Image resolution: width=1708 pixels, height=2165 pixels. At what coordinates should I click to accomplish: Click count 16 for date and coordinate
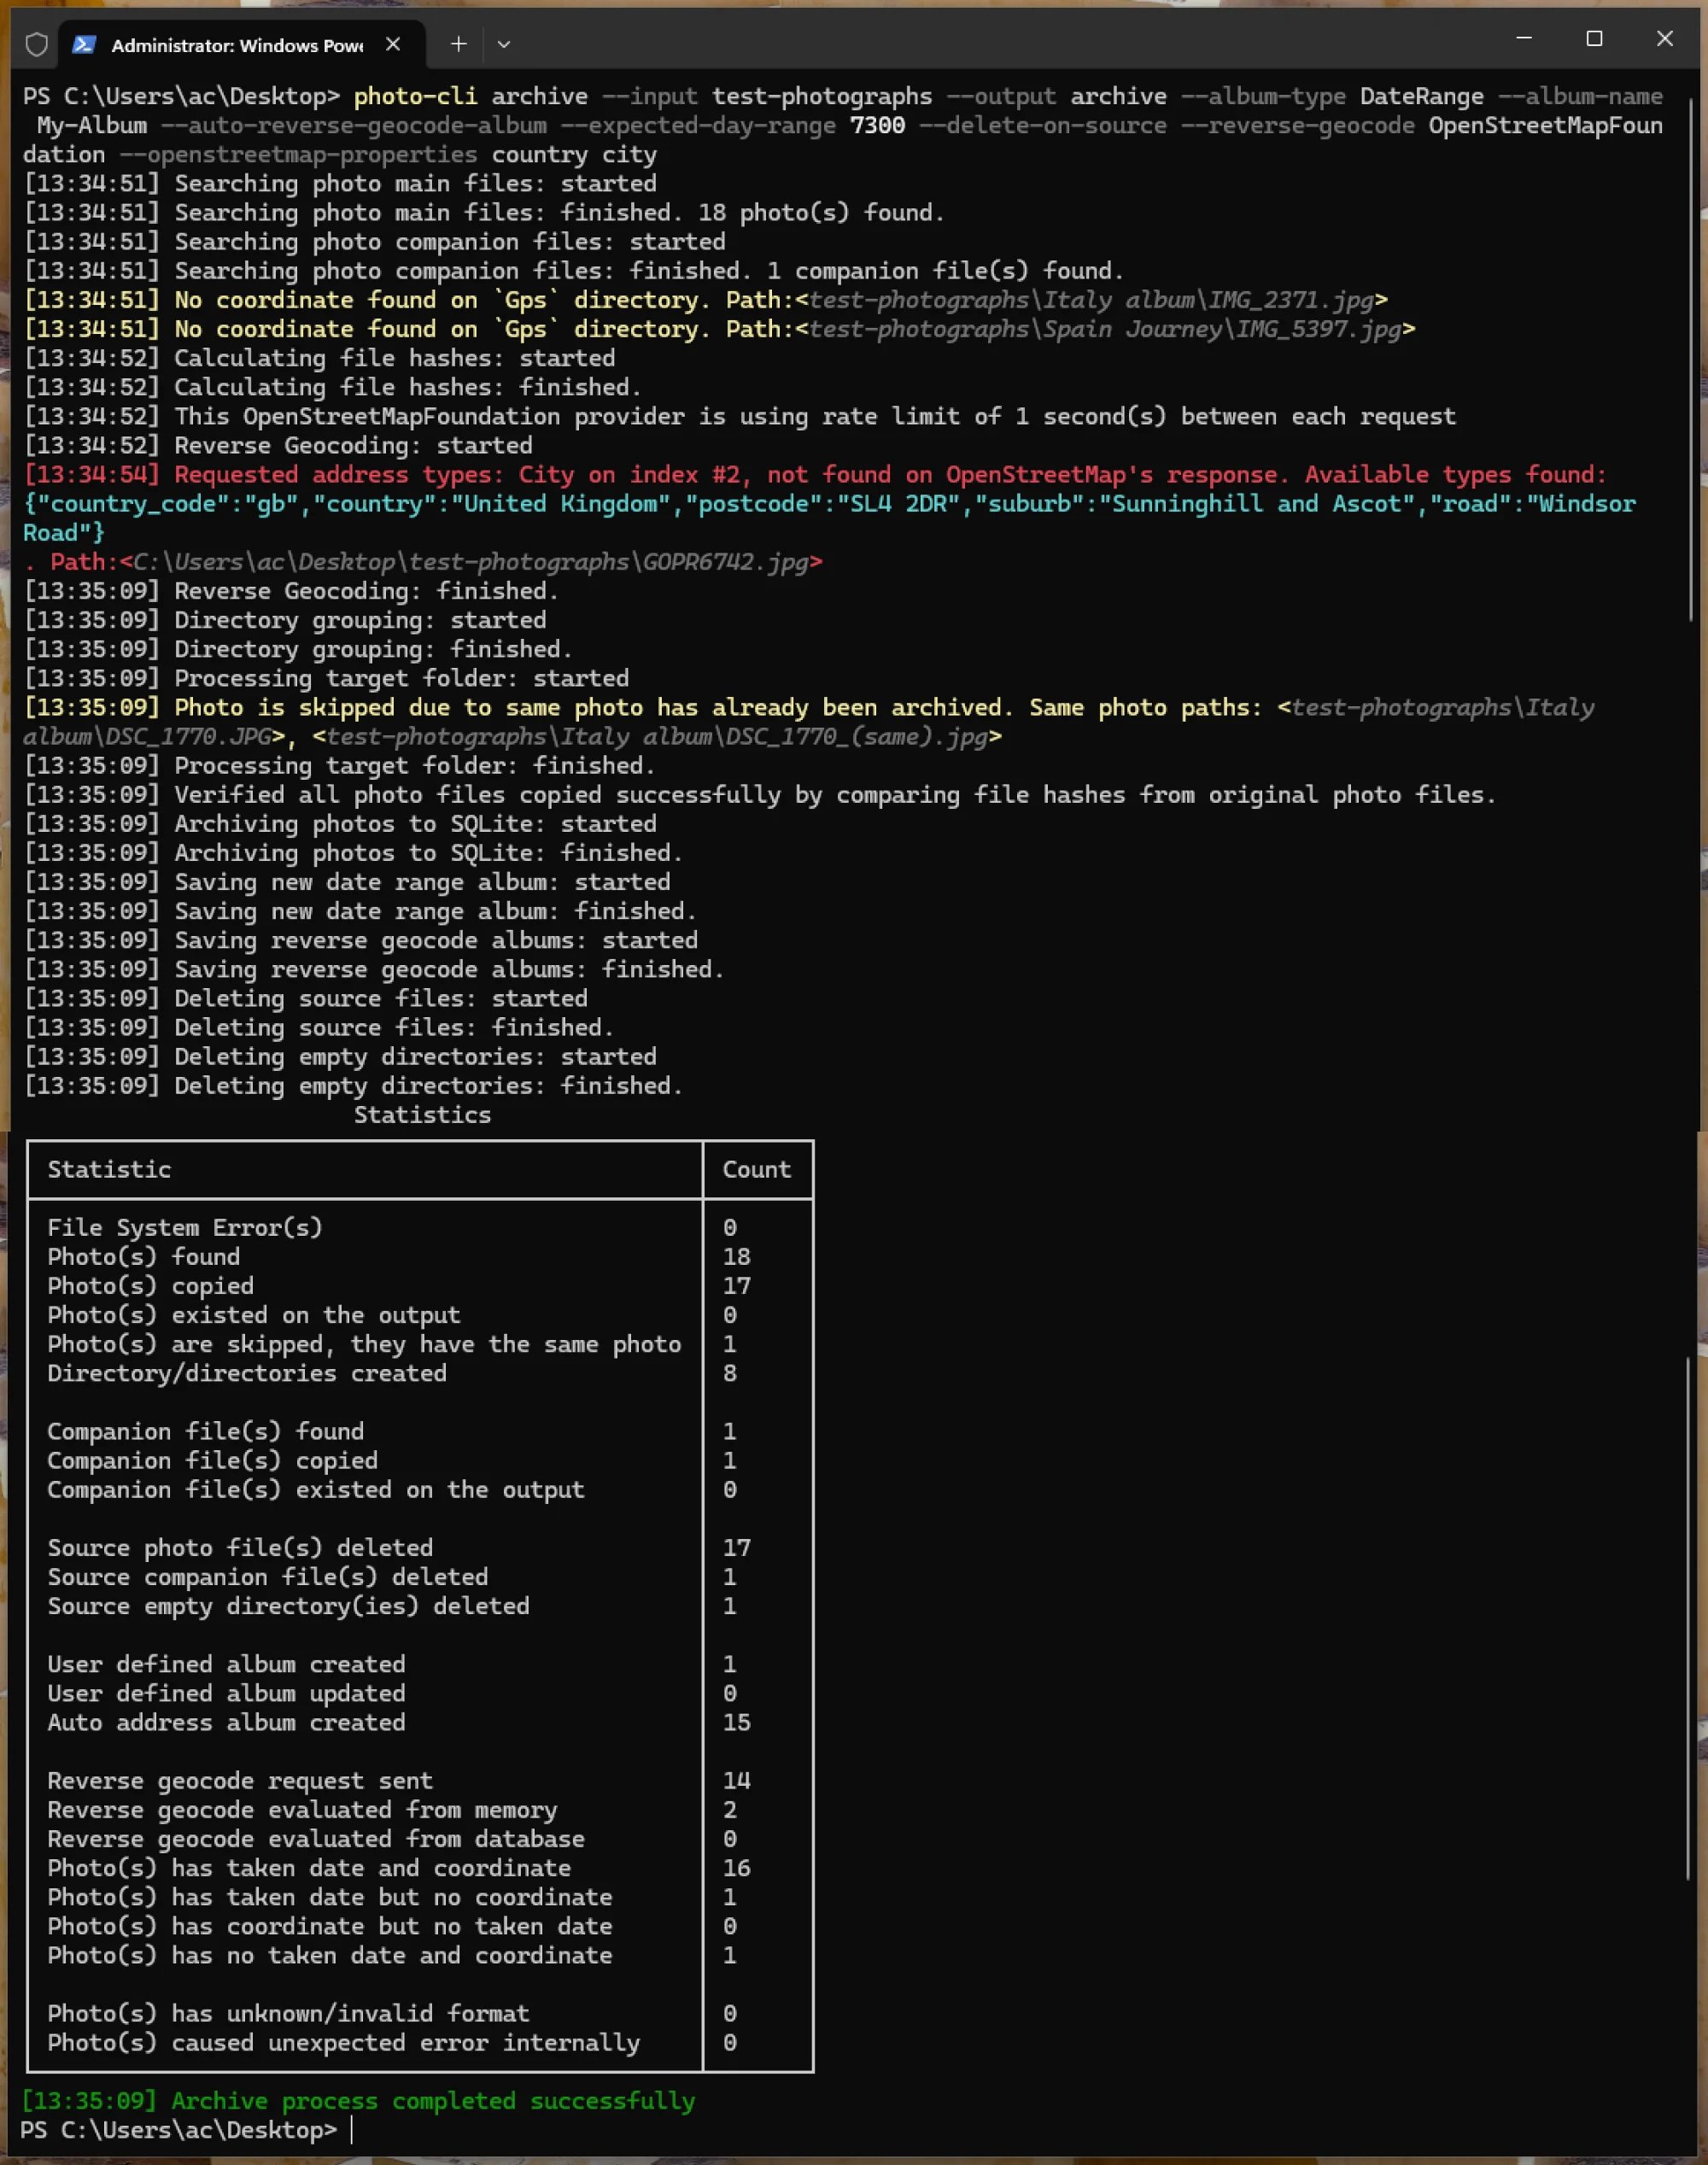point(737,1869)
